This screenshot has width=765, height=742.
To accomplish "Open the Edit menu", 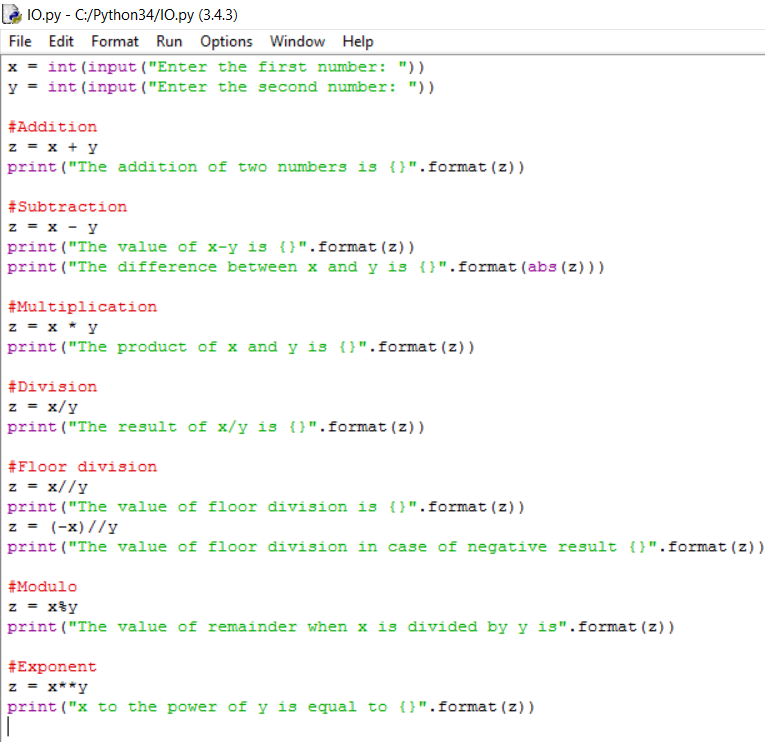I will (61, 41).
